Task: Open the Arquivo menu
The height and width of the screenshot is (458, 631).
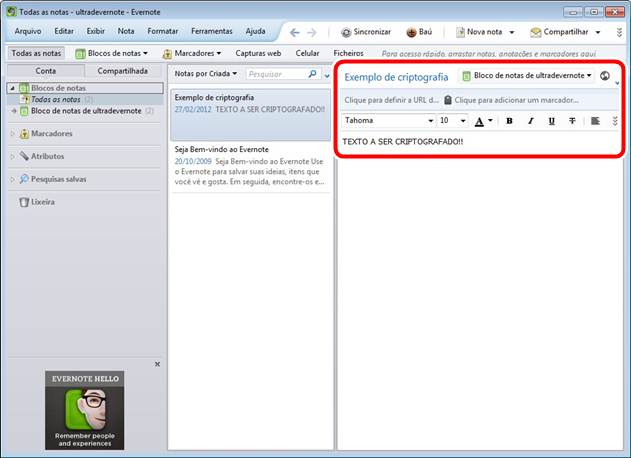Action: click(28, 31)
